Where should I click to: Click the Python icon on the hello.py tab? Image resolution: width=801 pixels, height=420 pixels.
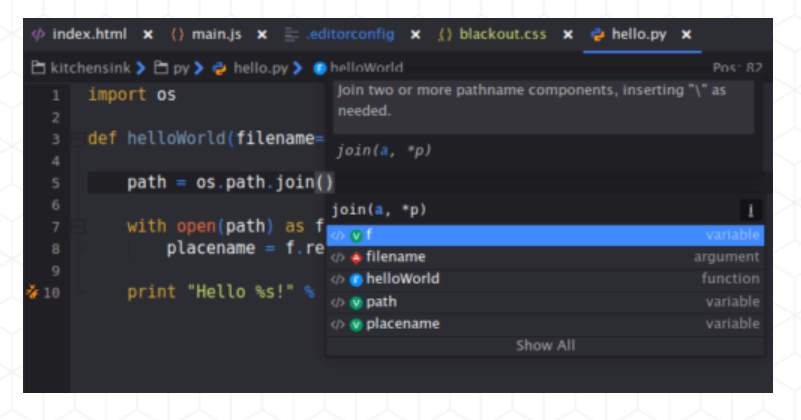[x=598, y=34]
